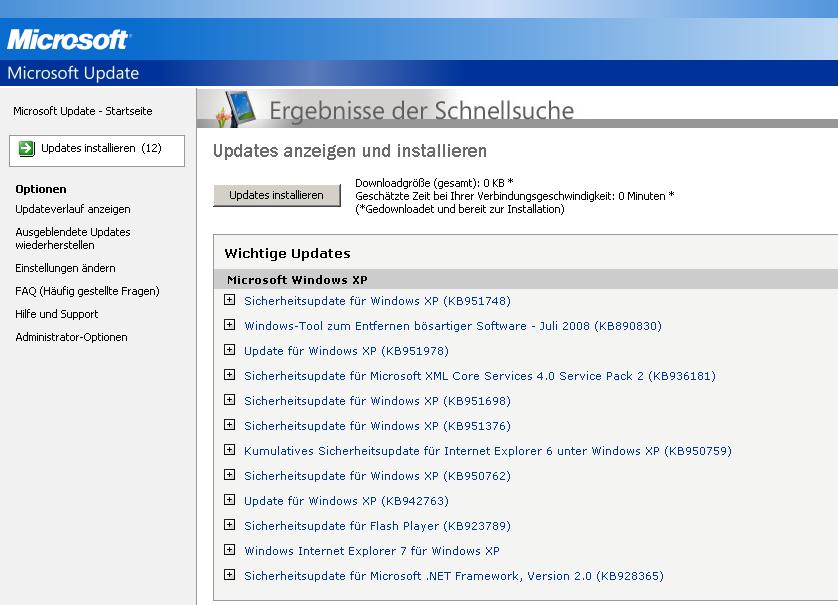Go to Hilfe und Support
The width and height of the screenshot is (838, 605).
[57, 314]
